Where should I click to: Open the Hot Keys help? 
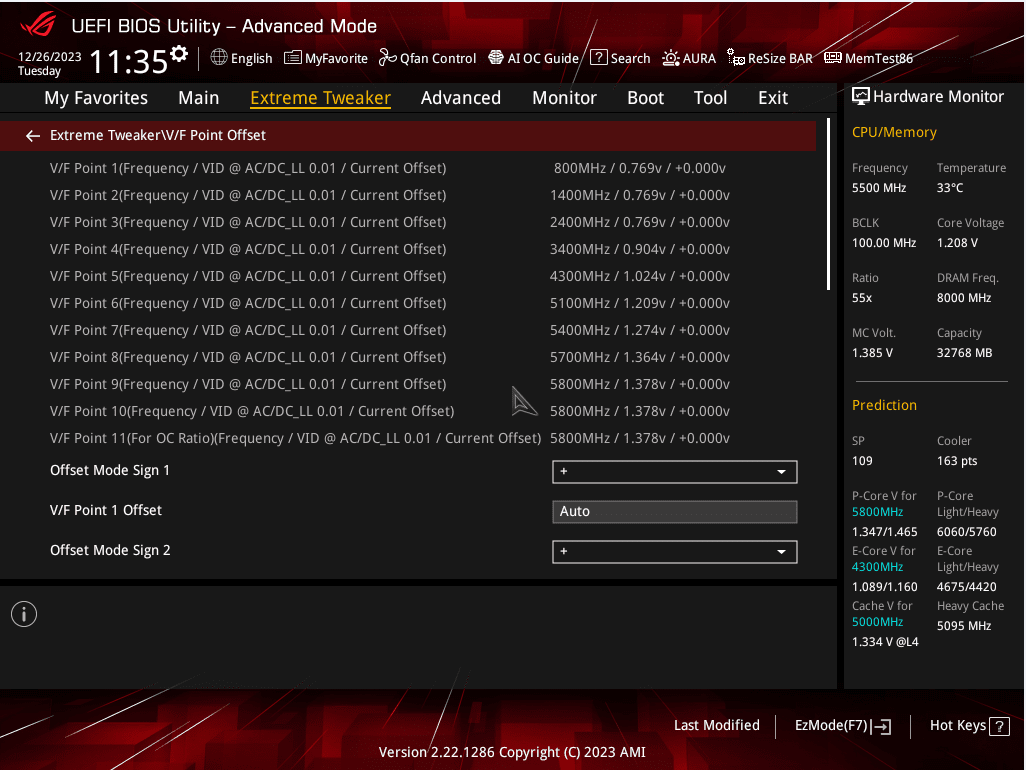[x=970, y=726]
